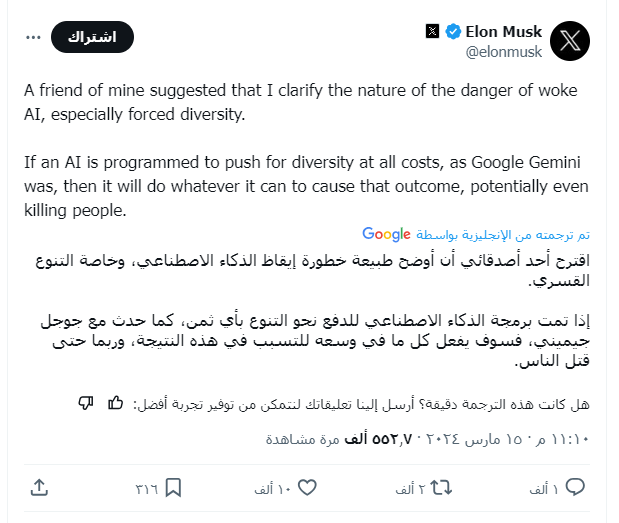The image size is (619, 523).
Task: Open the three-dot more options menu
Action: click(x=35, y=37)
